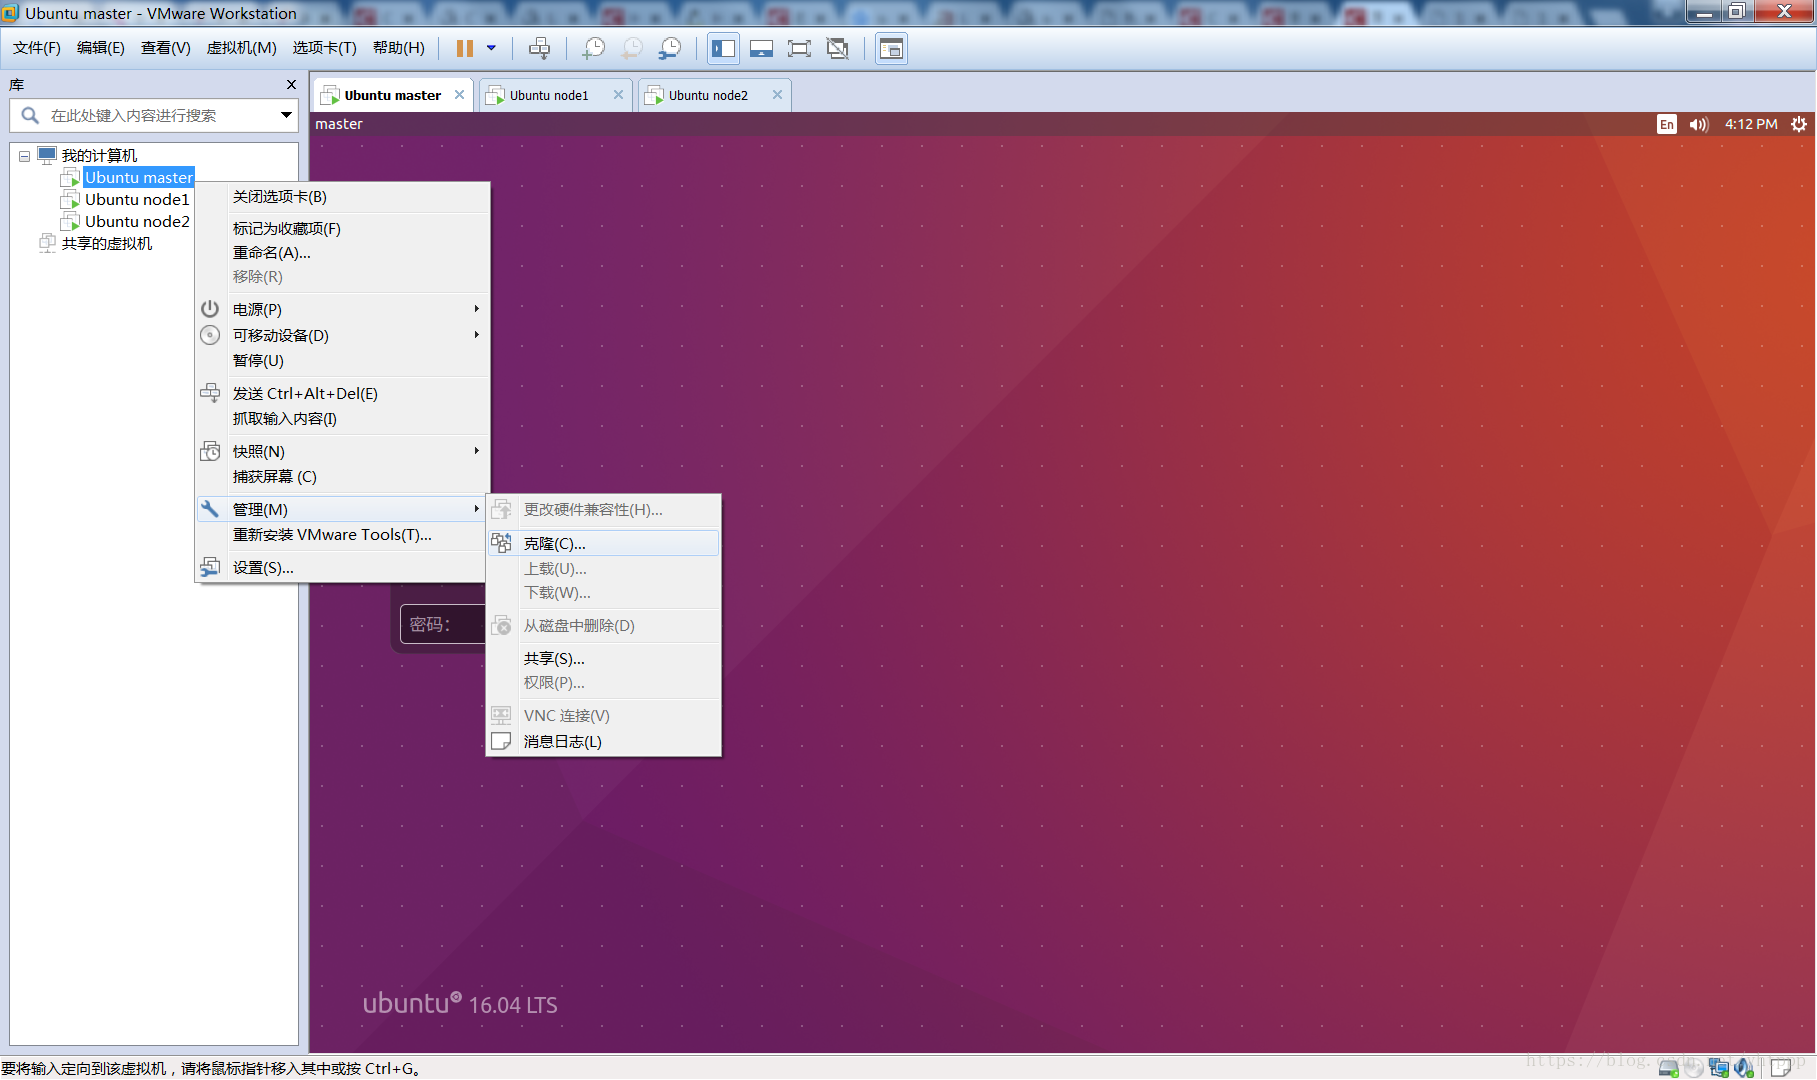
Task: Click the 设置(S) settings icon in context menu
Action: pos(210,567)
